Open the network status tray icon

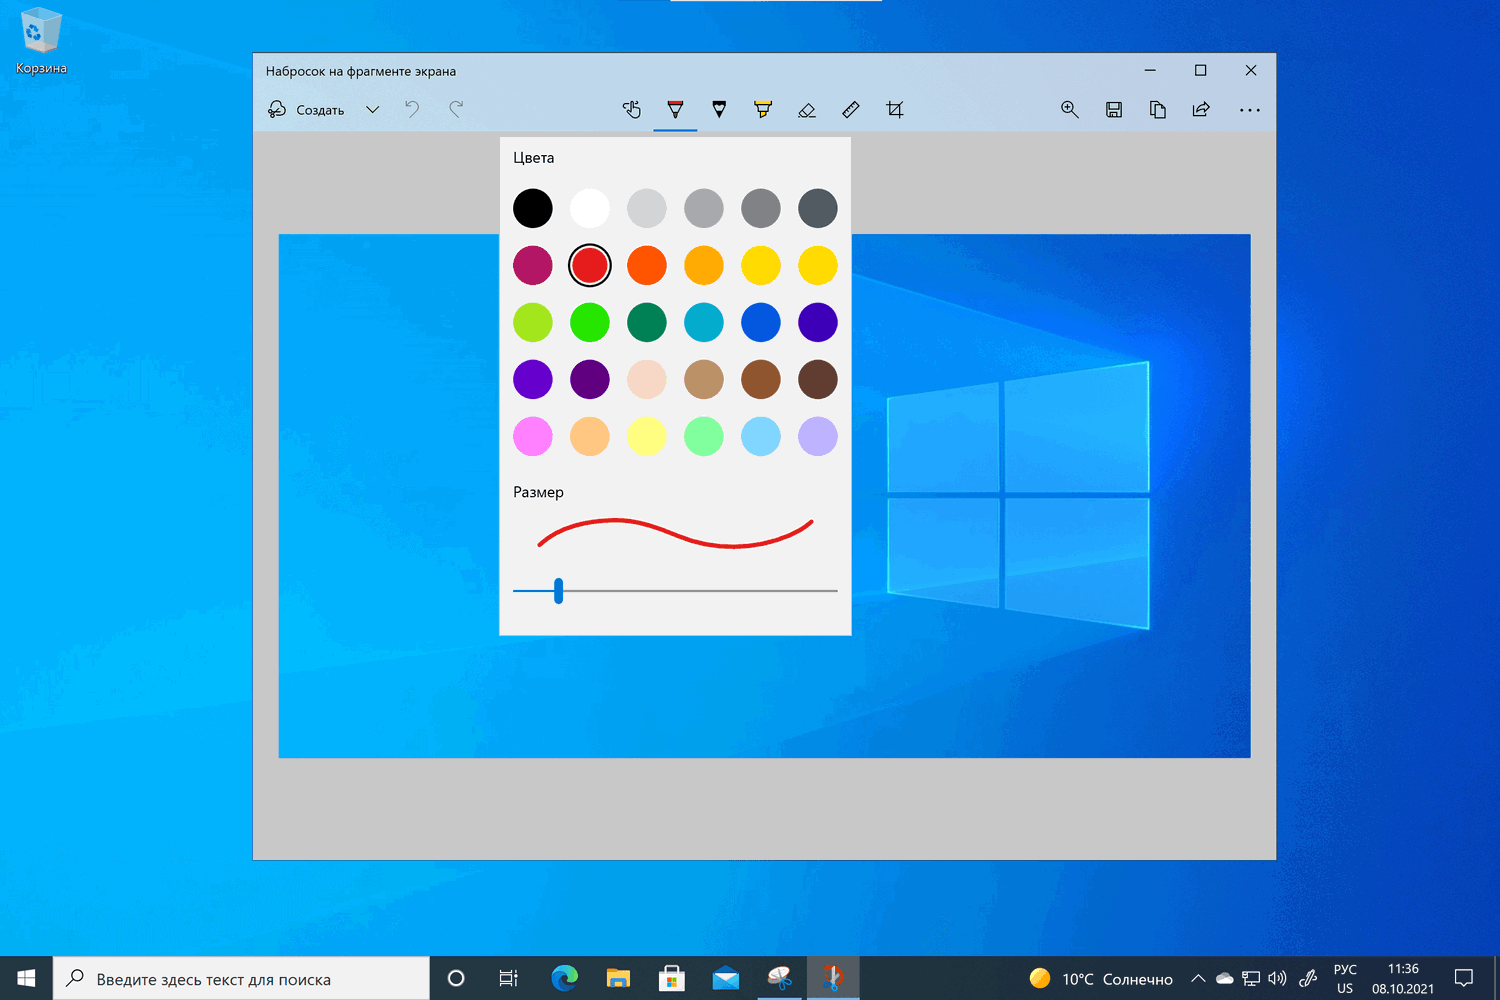[1251, 978]
